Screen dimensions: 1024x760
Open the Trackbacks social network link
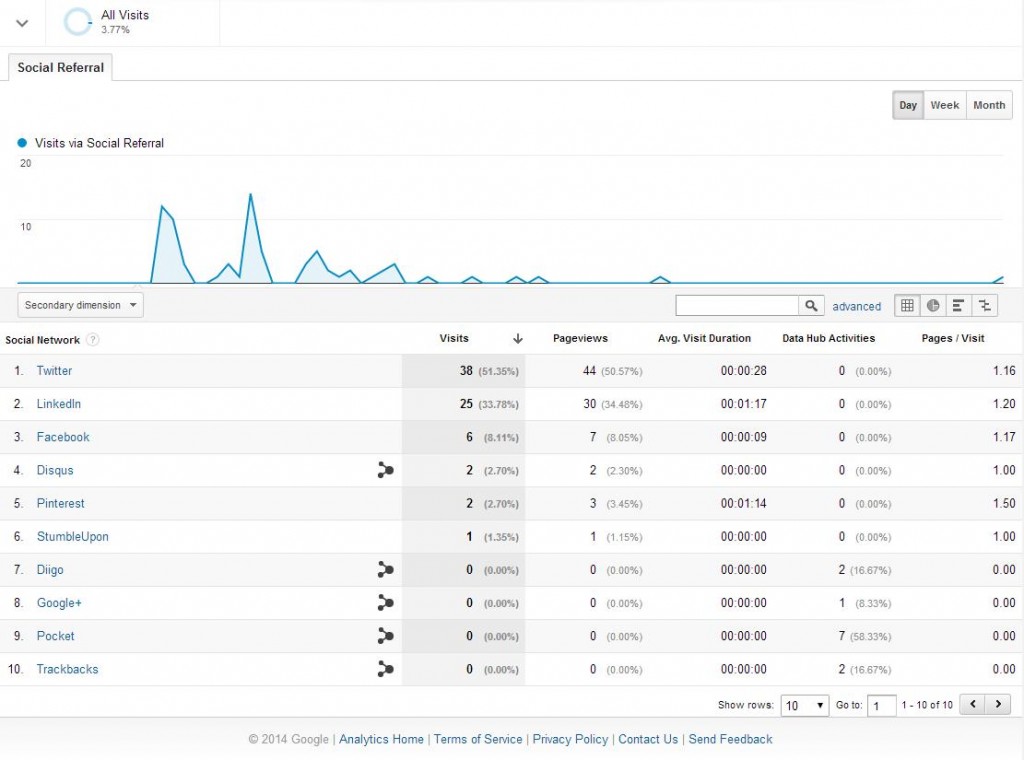[67, 669]
